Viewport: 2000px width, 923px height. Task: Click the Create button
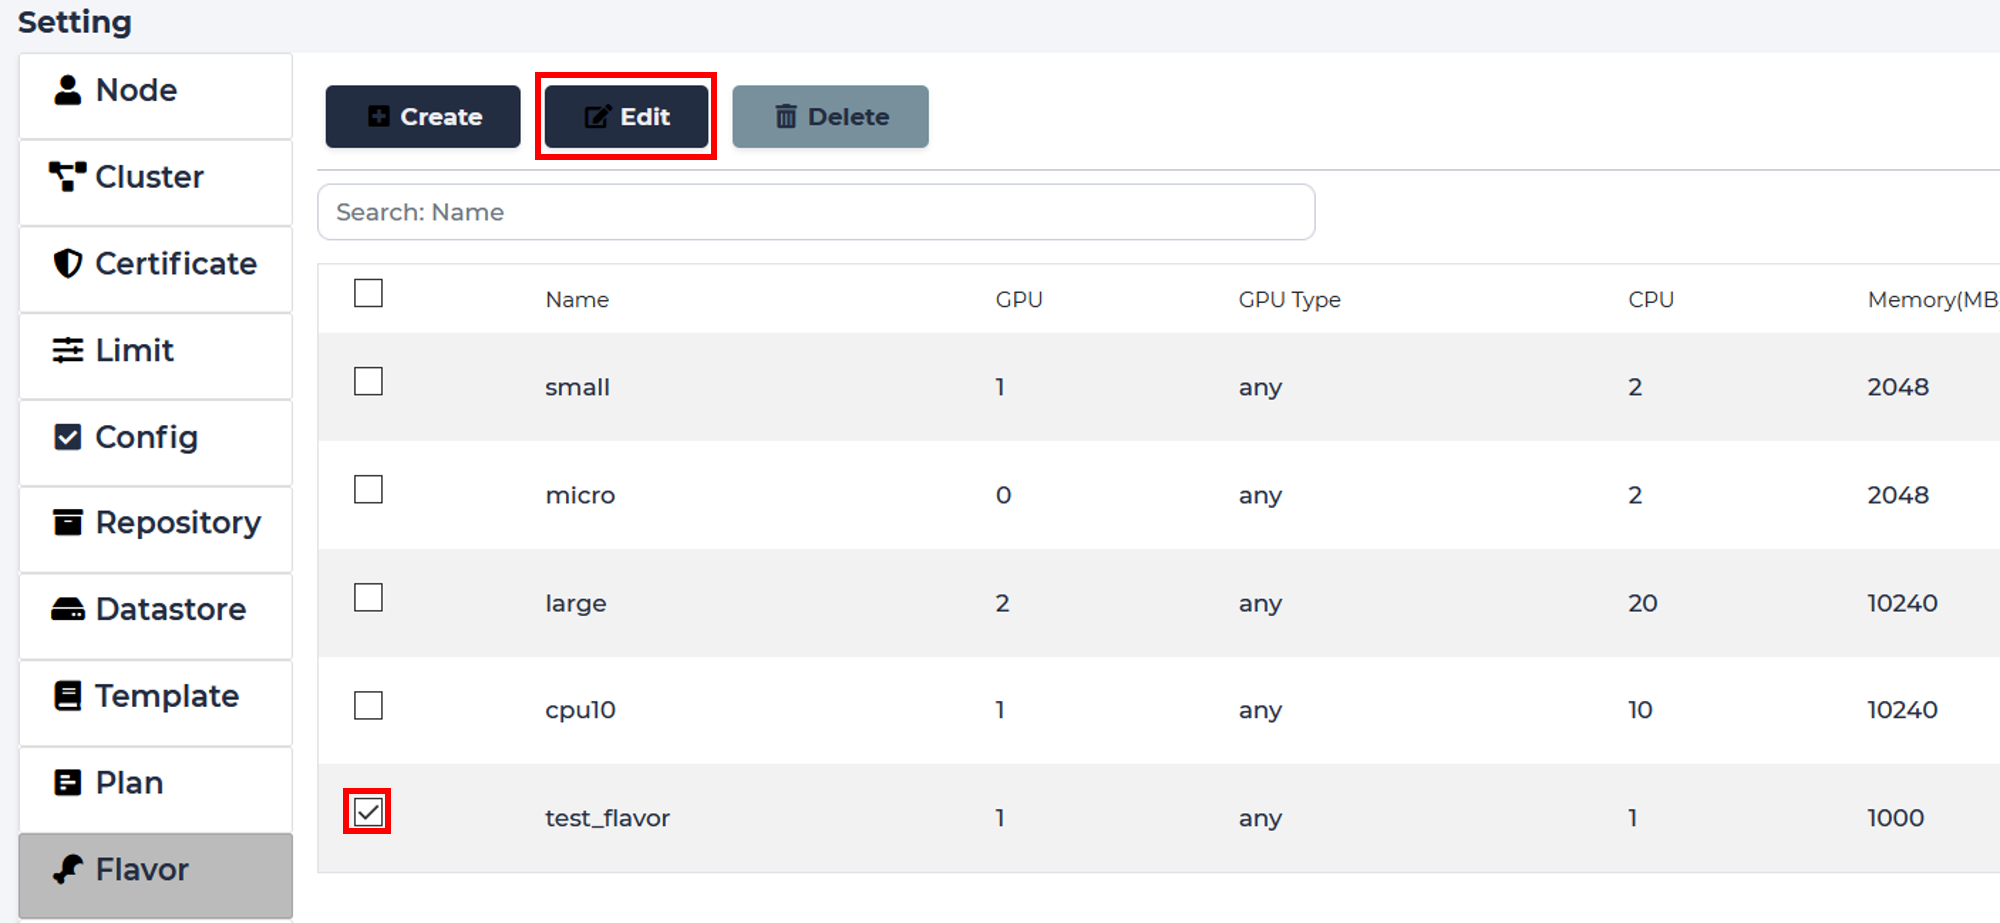pyautogui.click(x=423, y=117)
